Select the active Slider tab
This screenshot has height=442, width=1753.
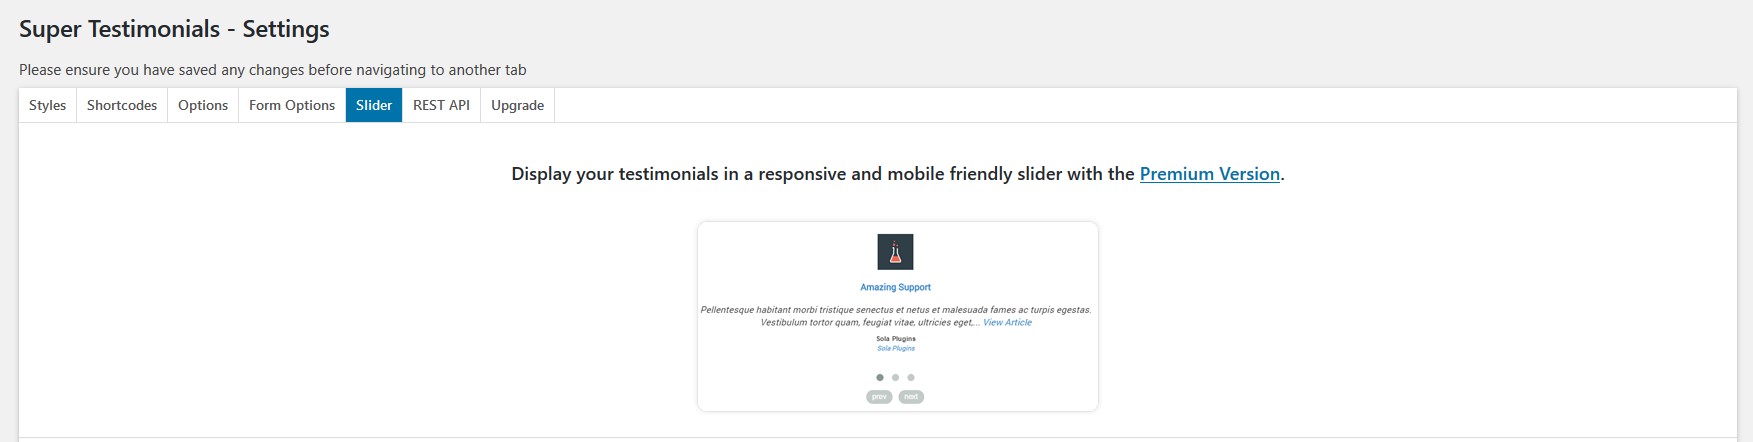[374, 105]
